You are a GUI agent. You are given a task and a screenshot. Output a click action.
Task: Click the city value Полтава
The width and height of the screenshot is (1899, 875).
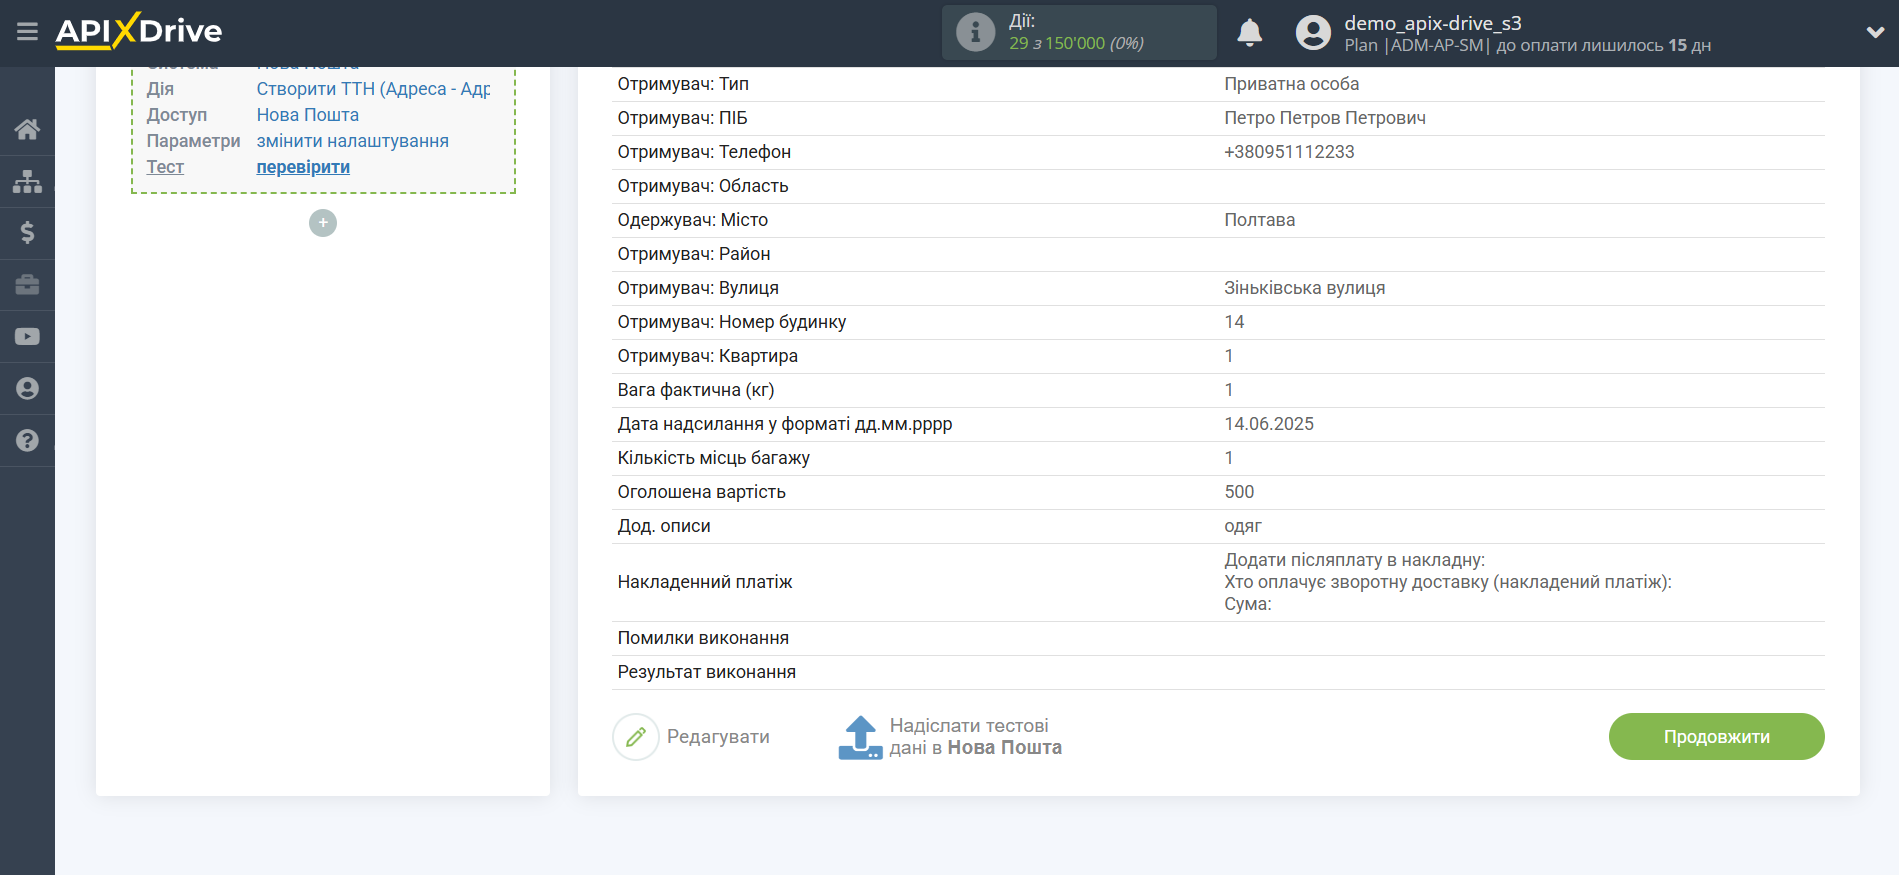[1259, 220]
